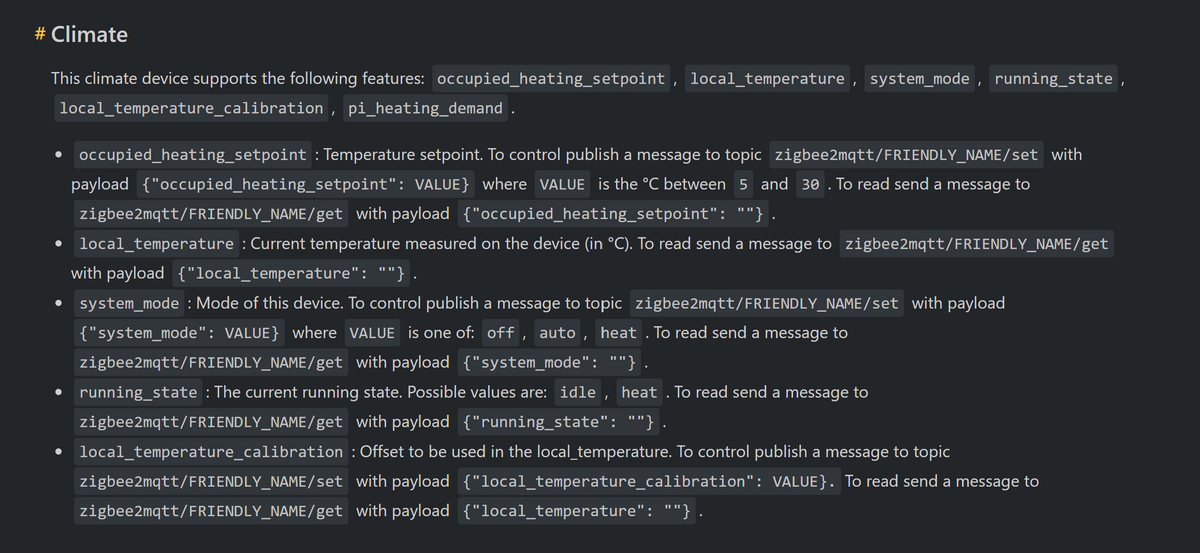This screenshot has width=1200, height=553.
Task: Click the # anchor link before Climate
Action: [39, 35]
